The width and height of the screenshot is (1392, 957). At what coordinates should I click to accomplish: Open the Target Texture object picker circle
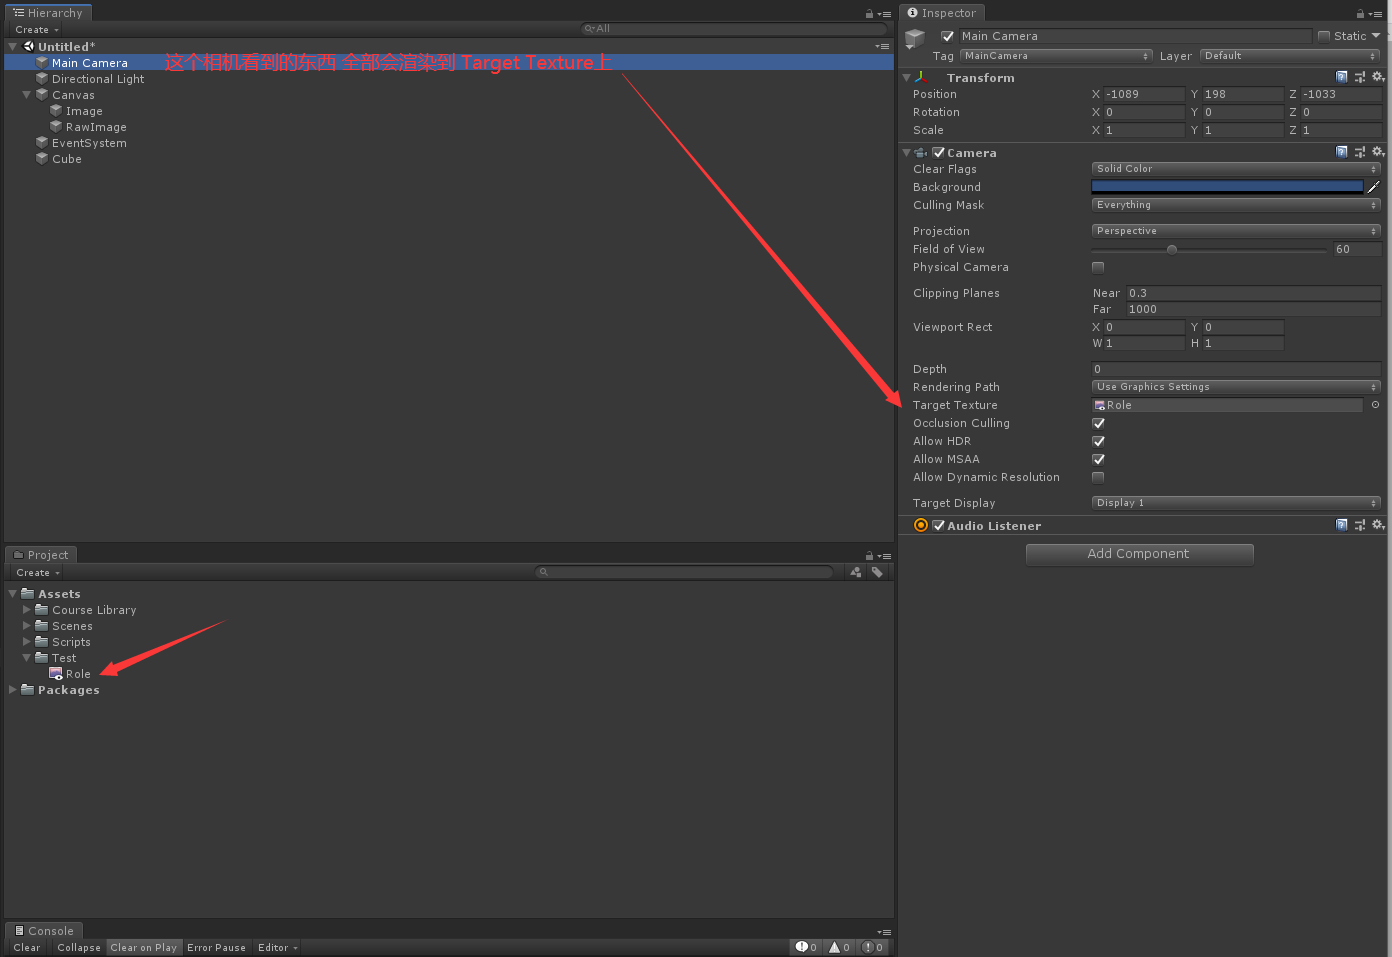(1375, 405)
